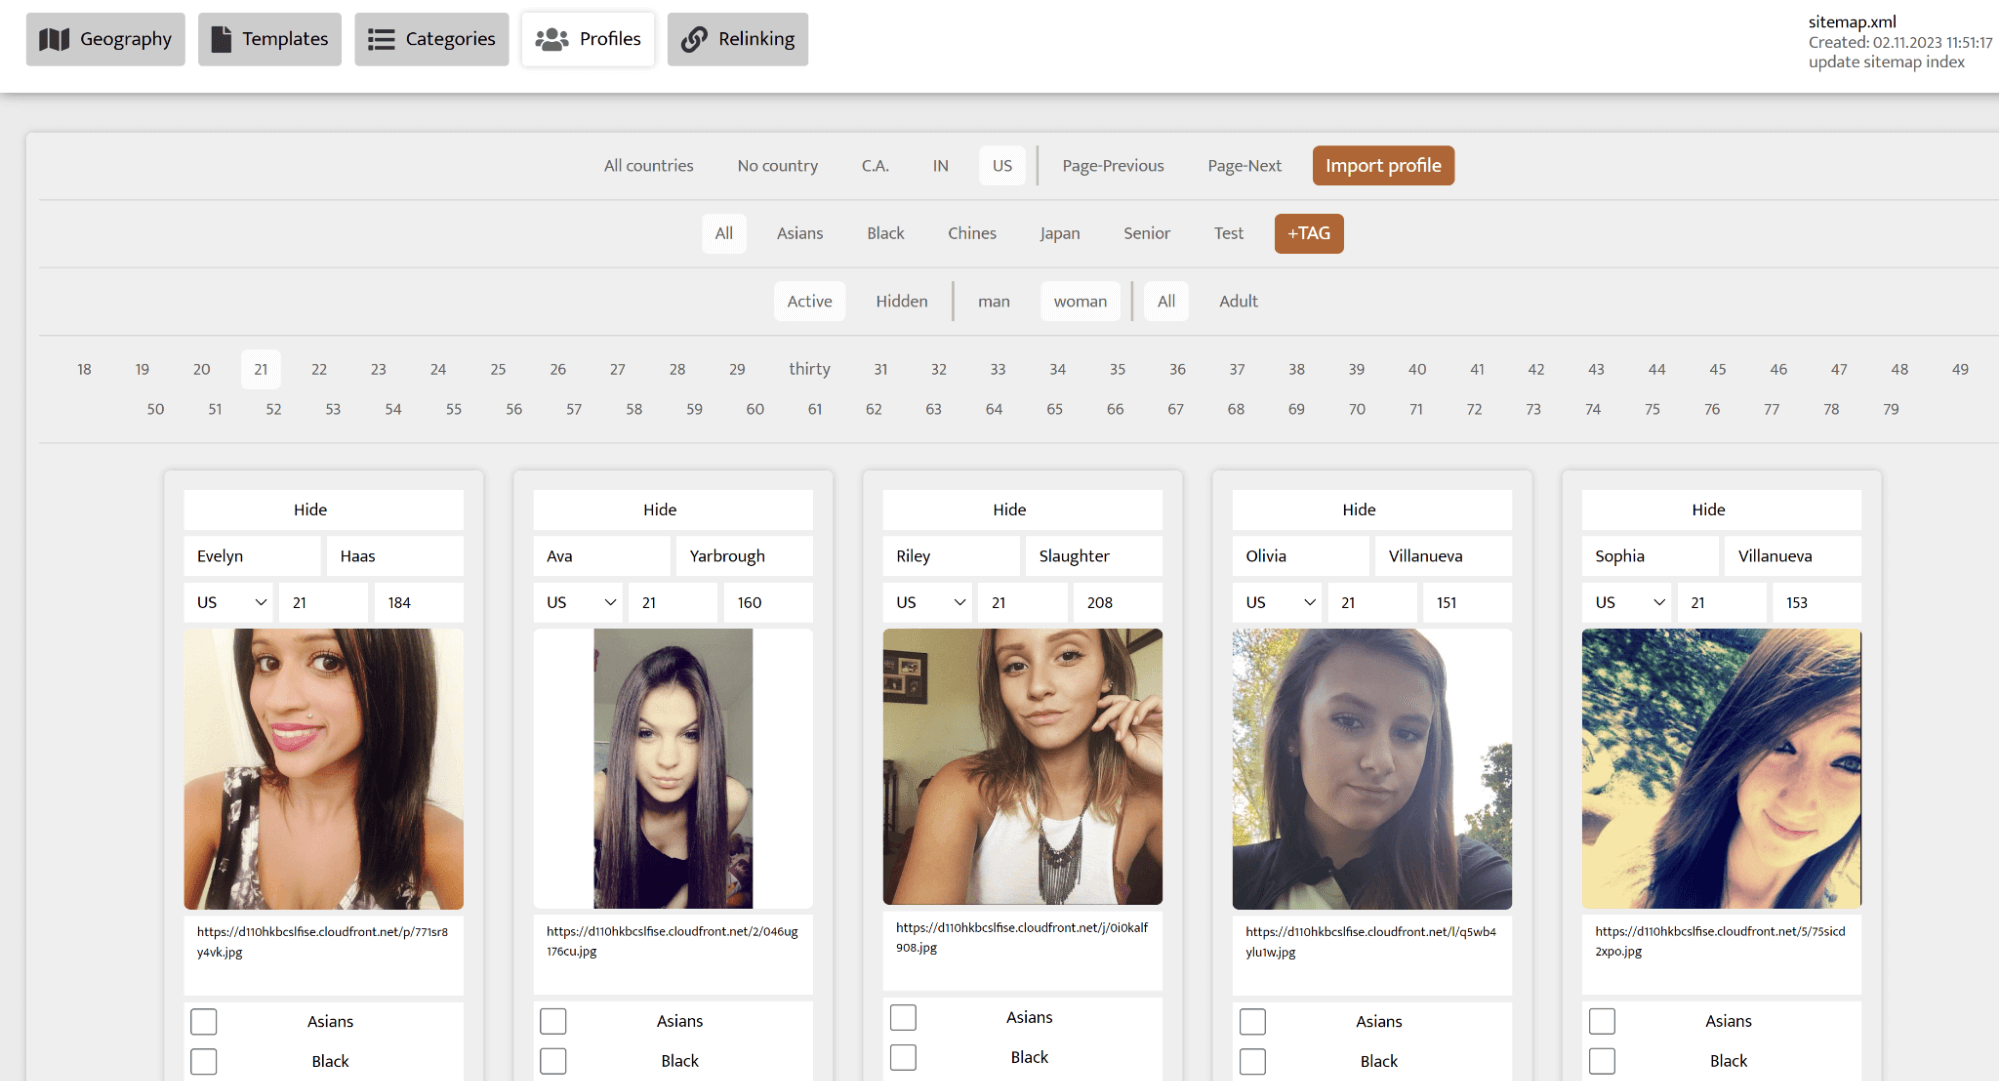Check Asians for Riley Slaughter
Image resolution: width=1999 pixels, height=1081 pixels.
point(903,1018)
